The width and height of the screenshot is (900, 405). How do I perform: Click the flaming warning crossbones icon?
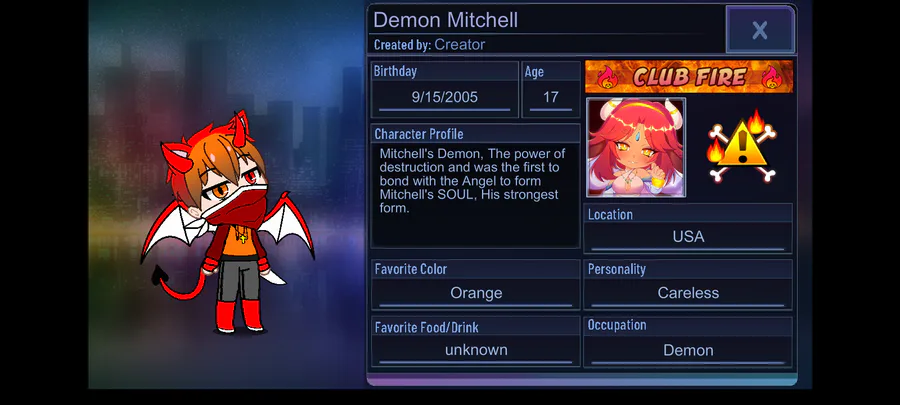click(742, 146)
